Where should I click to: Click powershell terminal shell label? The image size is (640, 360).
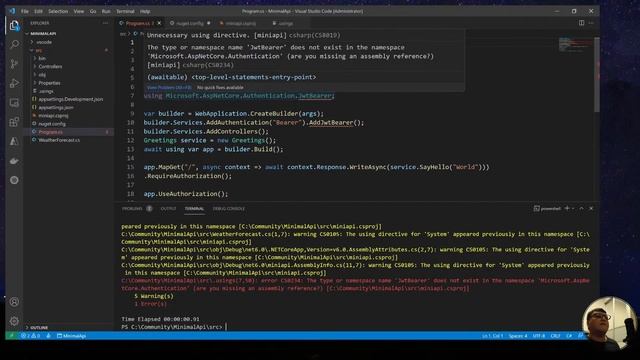click(547, 209)
